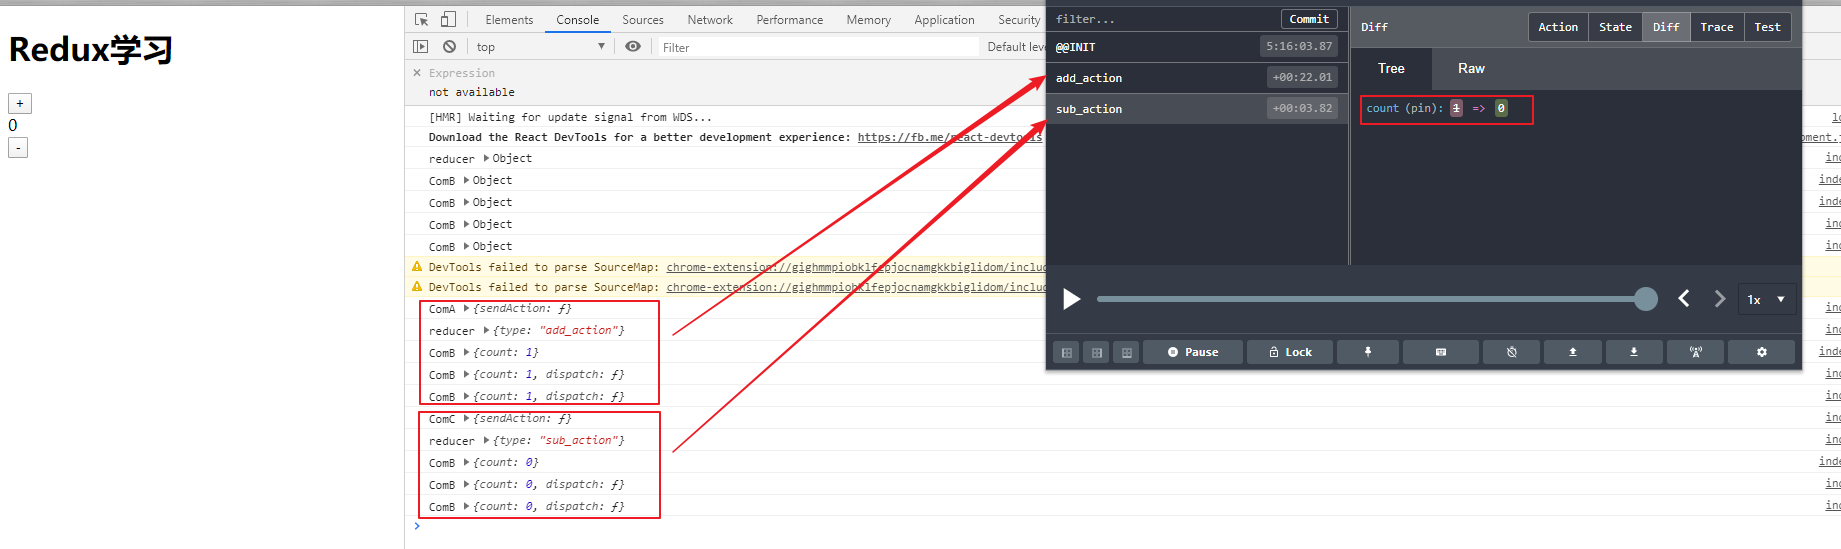1841x549 pixels.
Task: Create live expression with the eye icon
Action: point(633,46)
